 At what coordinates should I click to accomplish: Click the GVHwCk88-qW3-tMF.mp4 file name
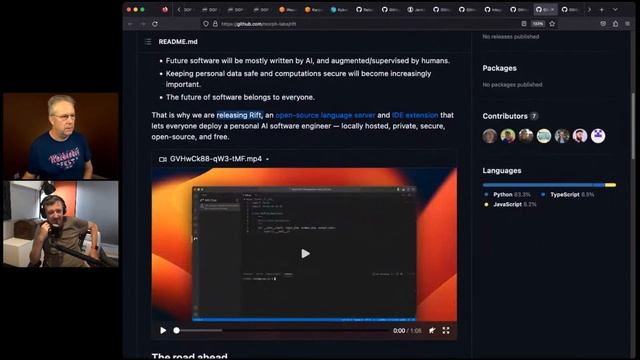(216, 159)
